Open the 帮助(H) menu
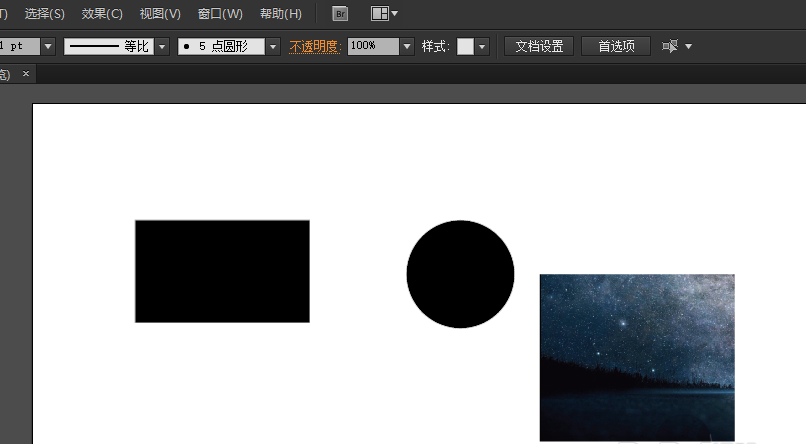This screenshot has height=444, width=806. [x=281, y=14]
